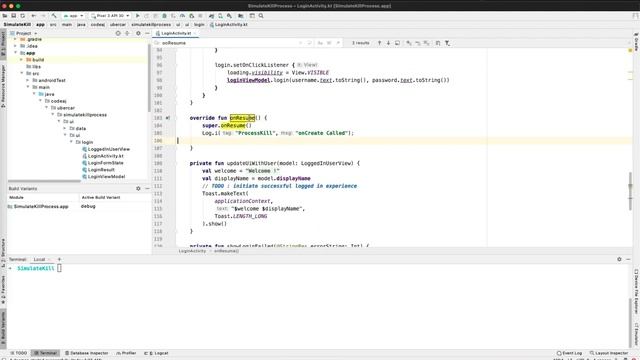Click the onResume method breadcrumb below editor
The height and width of the screenshot is (360, 640).
point(226,251)
